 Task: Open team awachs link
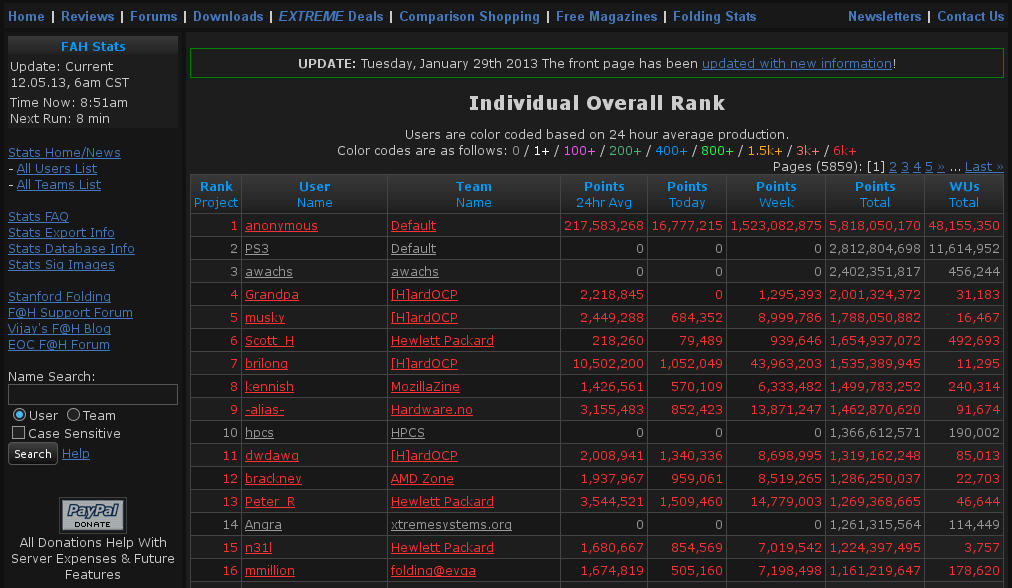415,272
